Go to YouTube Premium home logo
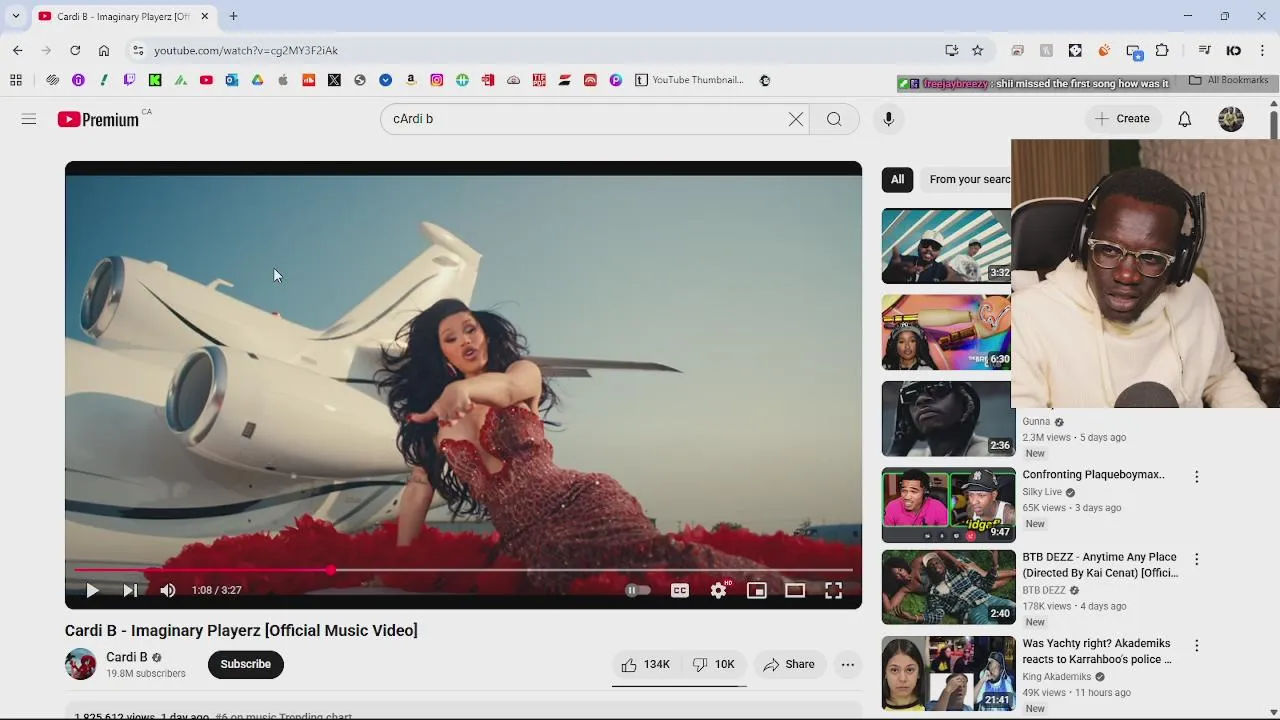This screenshot has width=1280, height=720. tap(98, 119)
